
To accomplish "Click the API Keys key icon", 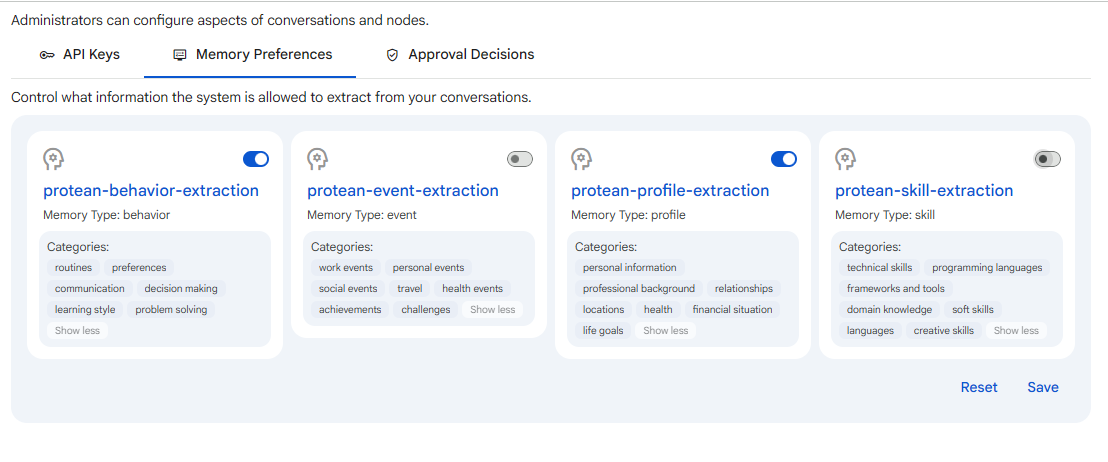I will tap(47, 55).
